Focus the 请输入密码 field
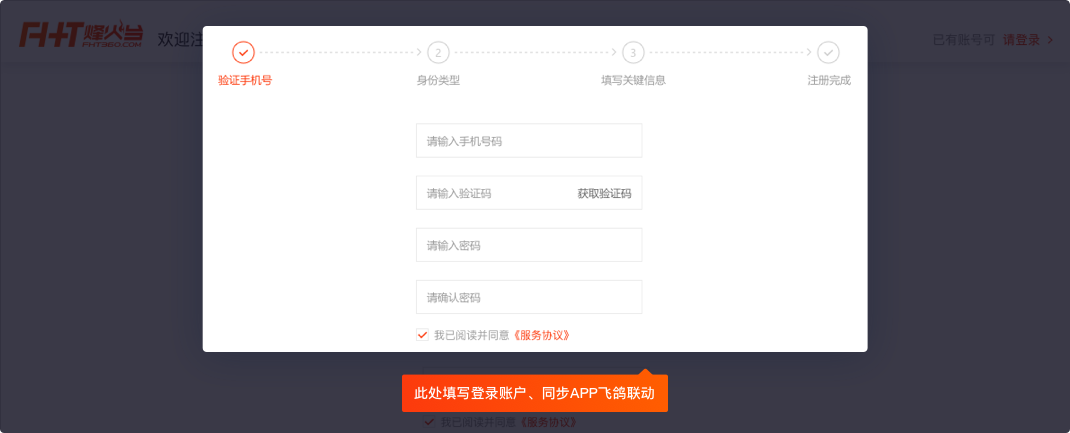The height and width of the screenshot is (433, 1070). click(529, 245)
